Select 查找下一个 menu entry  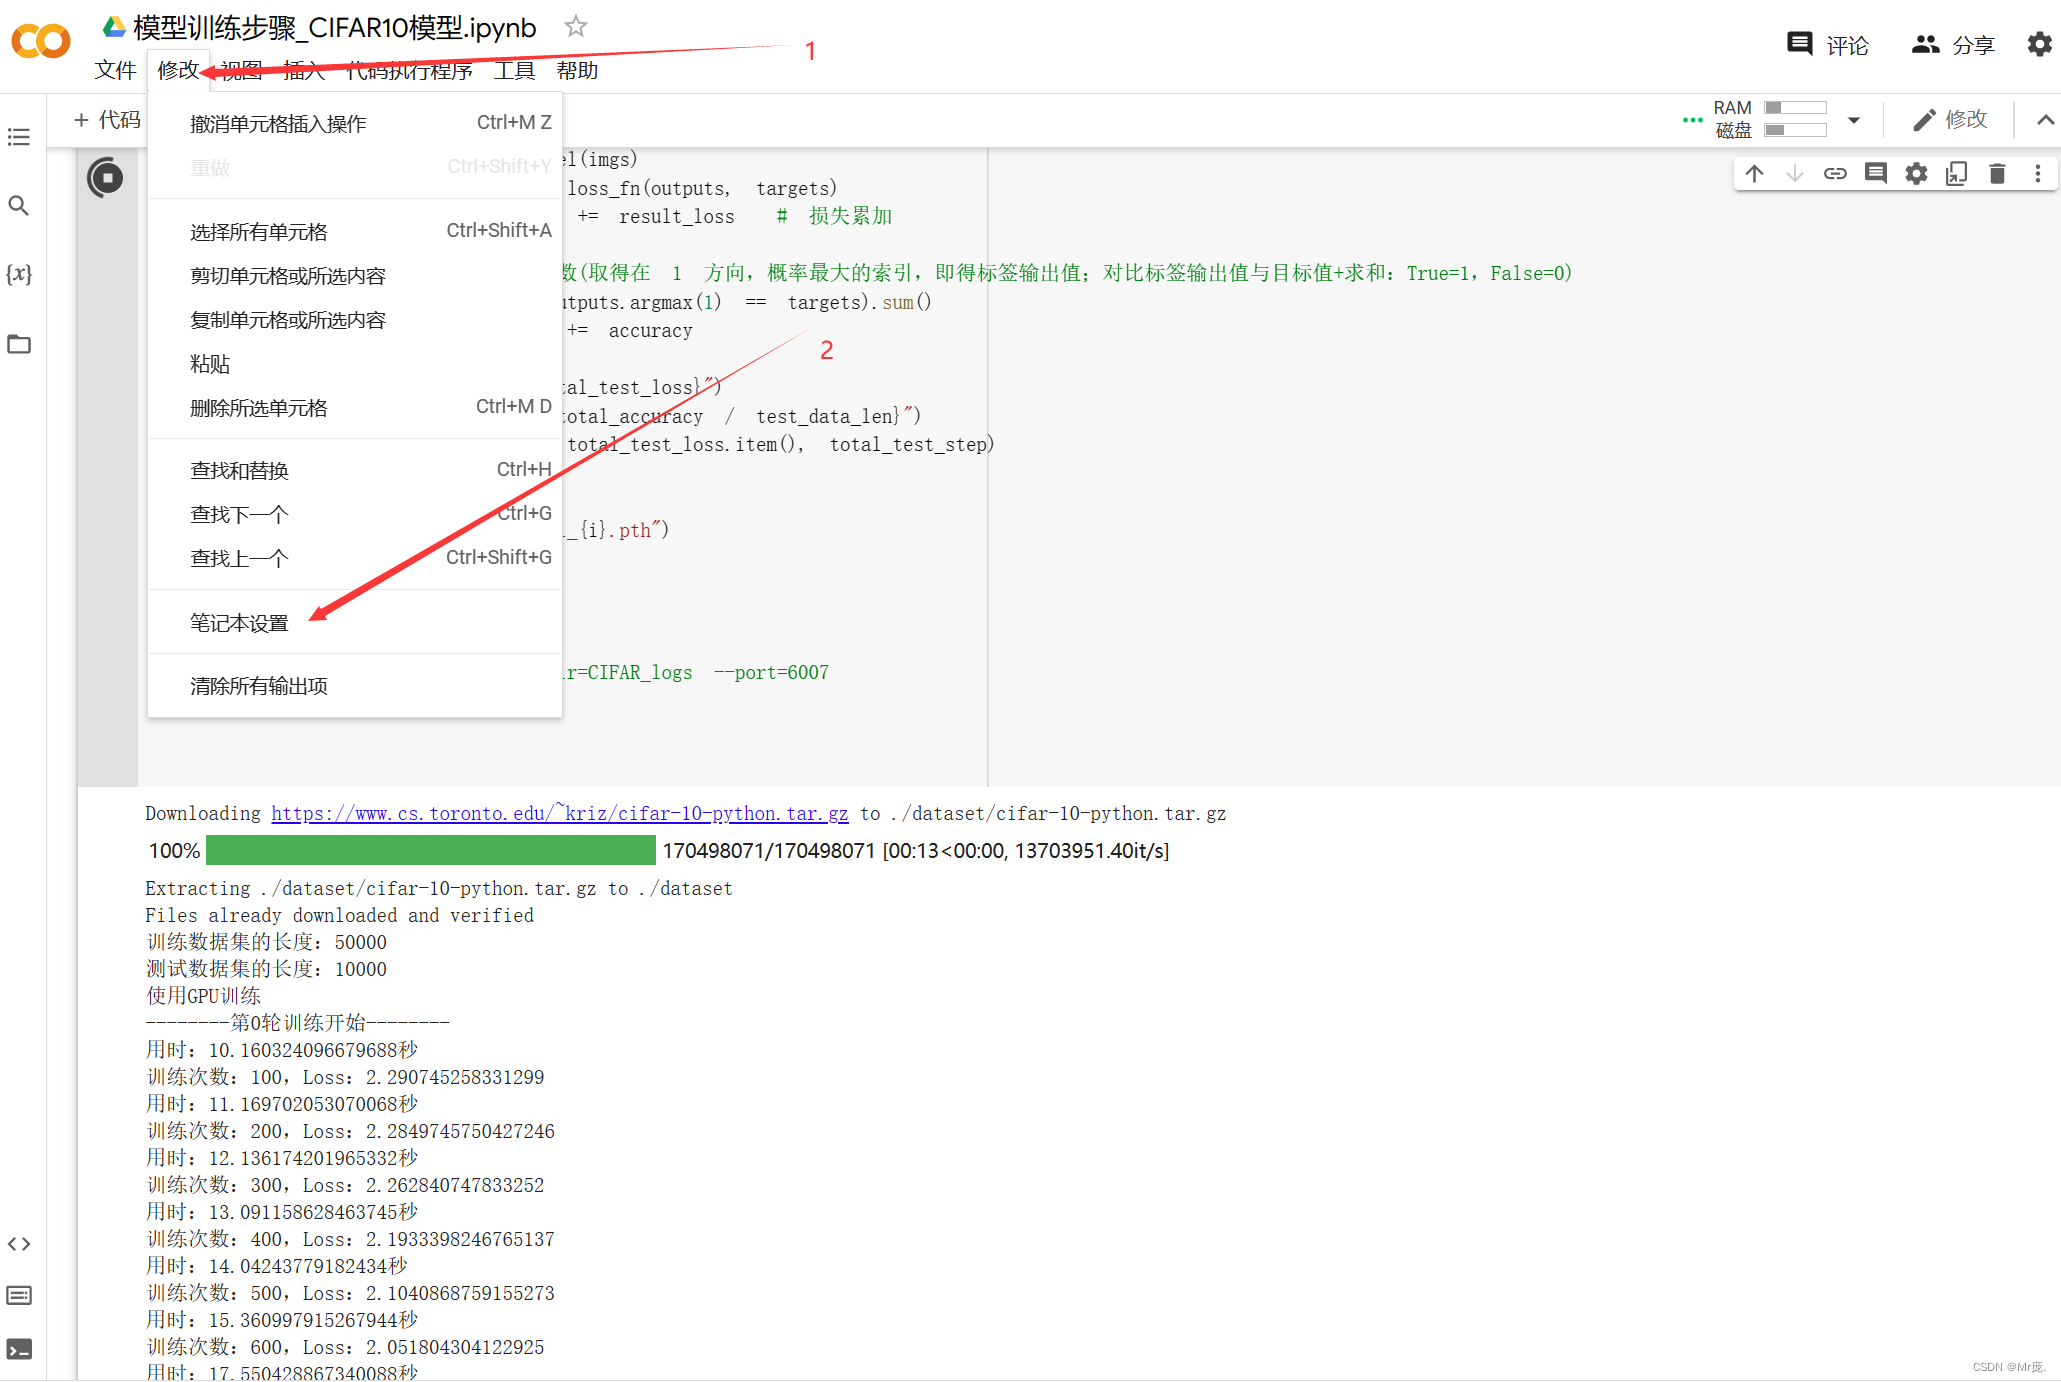[355, 515]
